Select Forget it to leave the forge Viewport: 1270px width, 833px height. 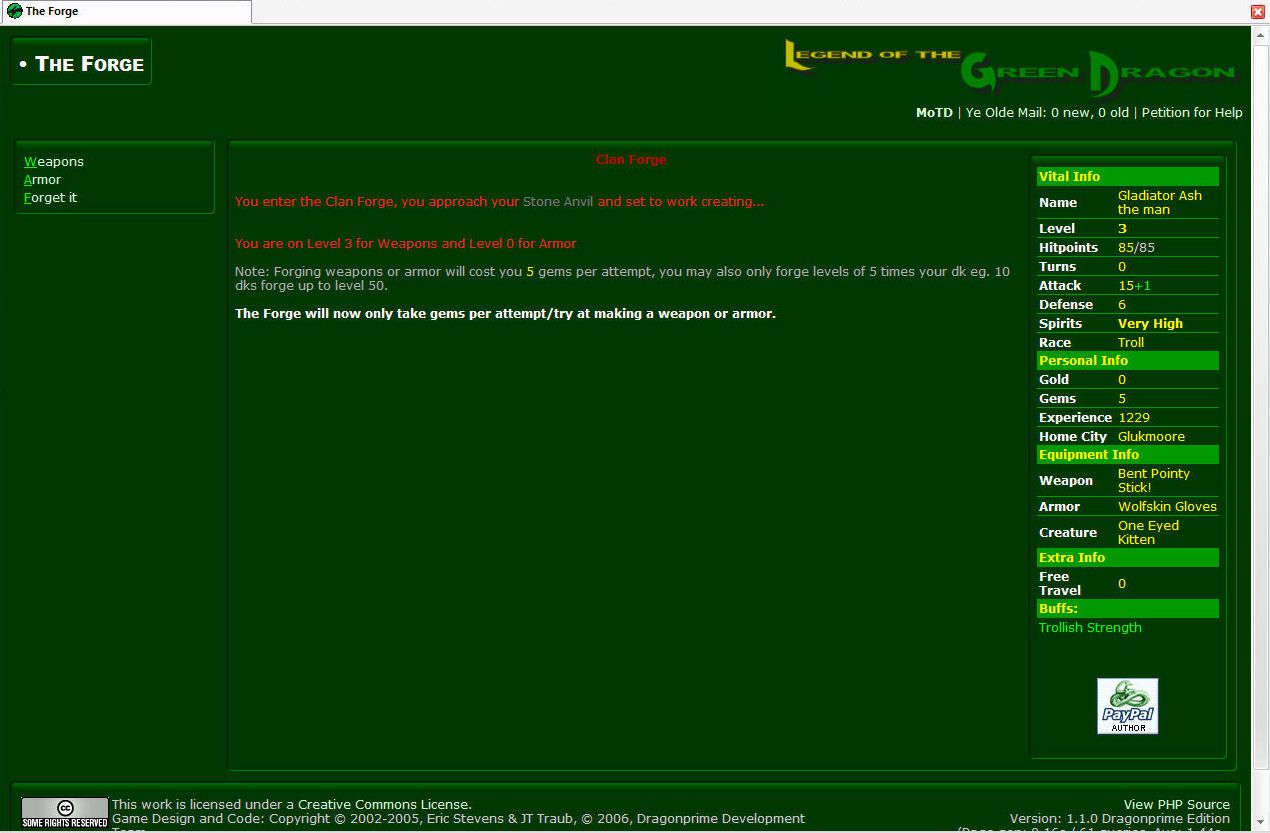tap(51, 198)
